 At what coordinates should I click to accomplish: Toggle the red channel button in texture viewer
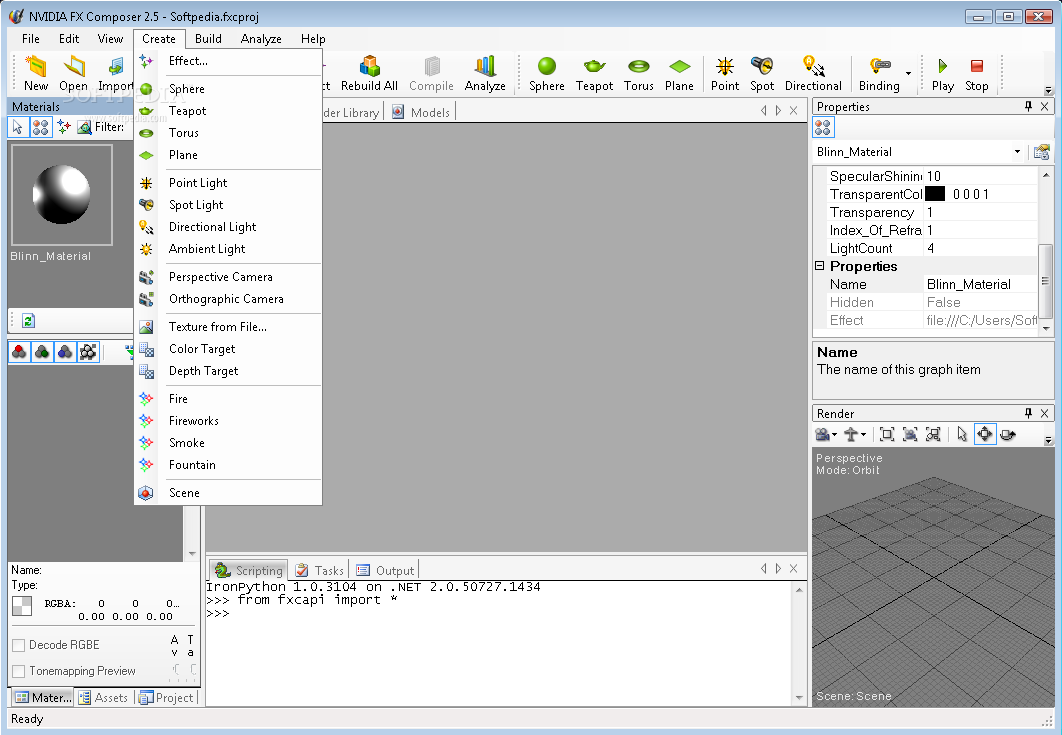tap(20, 352)
